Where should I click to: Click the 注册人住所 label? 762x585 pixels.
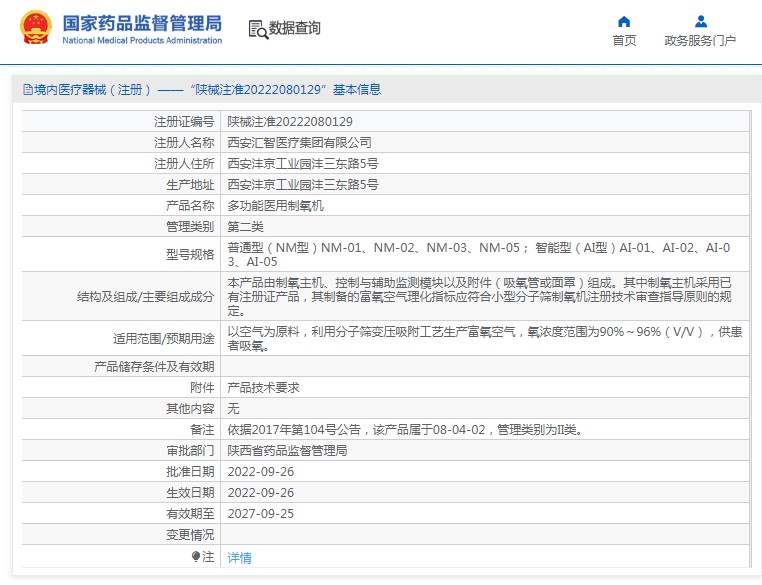point(184,163)
